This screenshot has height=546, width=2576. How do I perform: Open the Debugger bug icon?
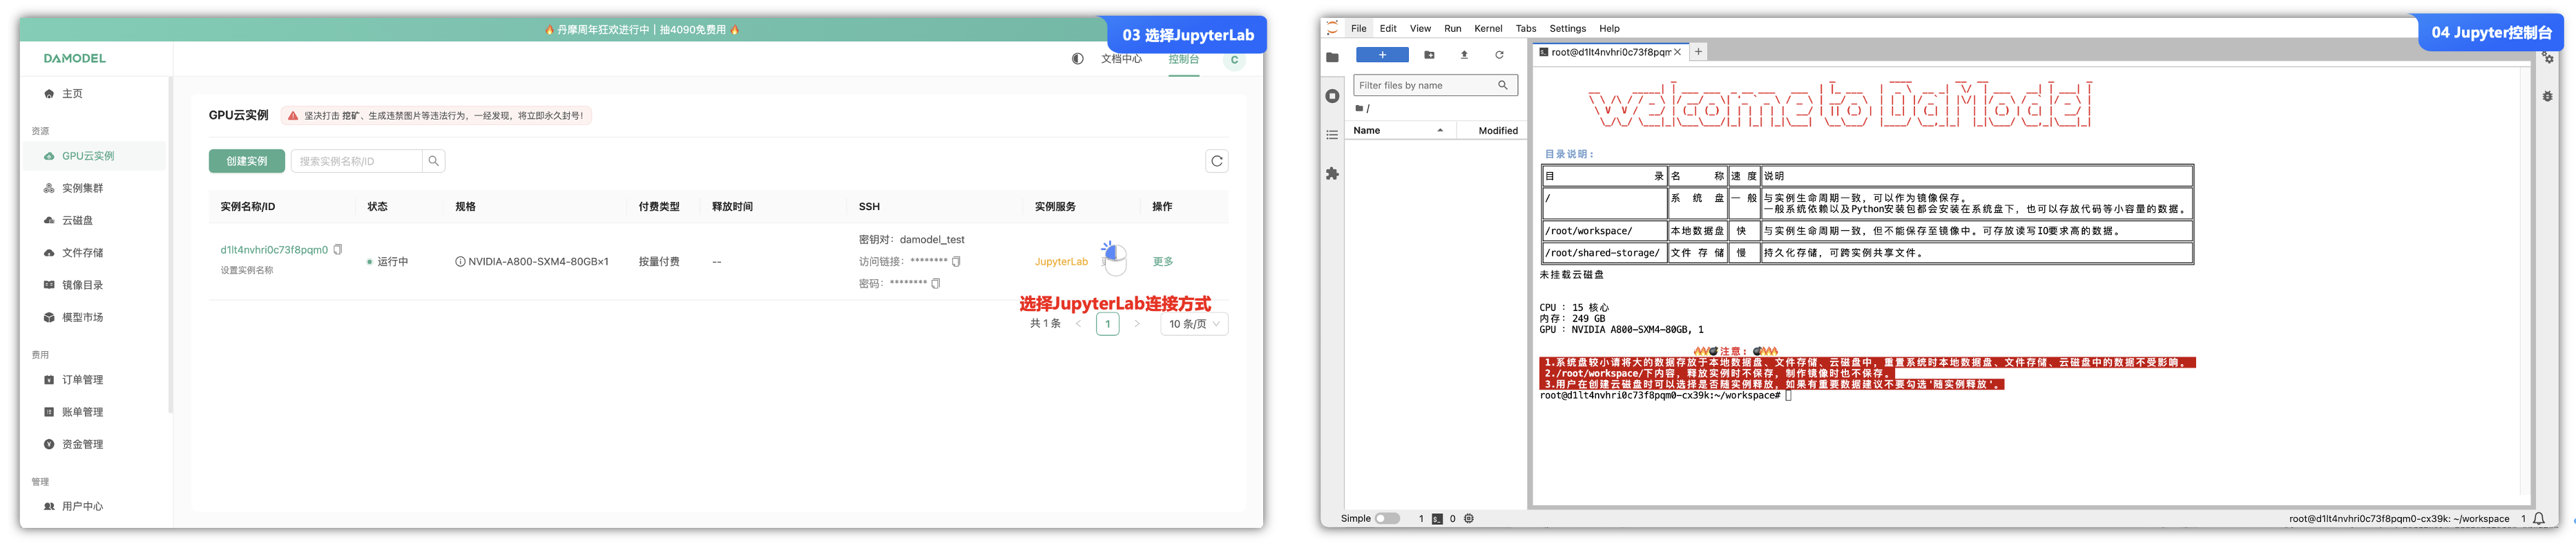tap(2547, 96)
